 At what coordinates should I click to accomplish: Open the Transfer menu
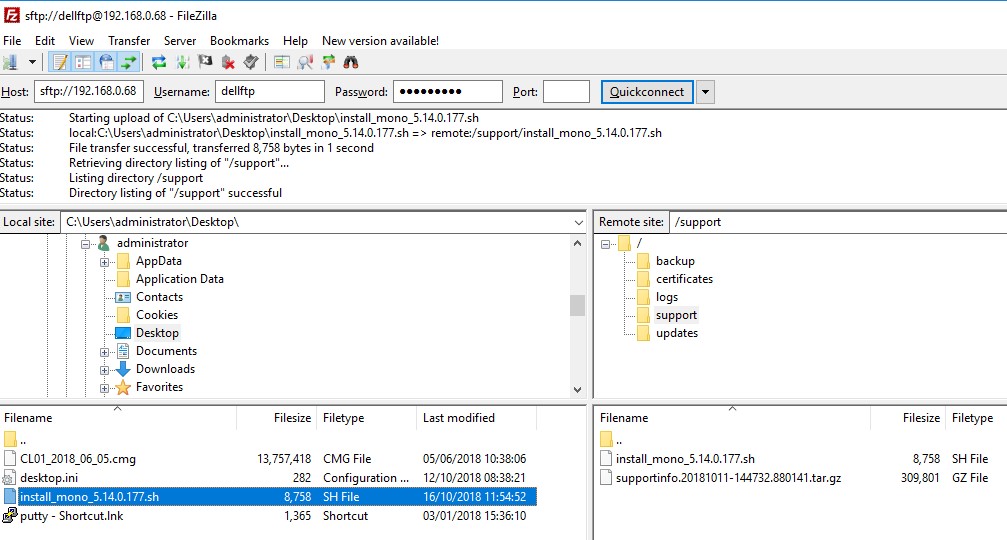(129, 41)
